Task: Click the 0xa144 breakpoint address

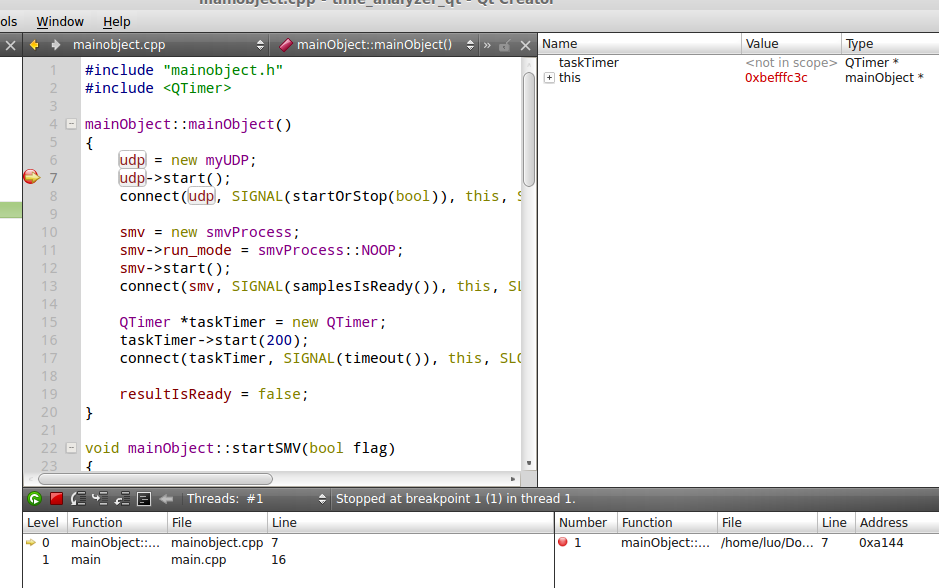Action: click(x=881, y=542)
